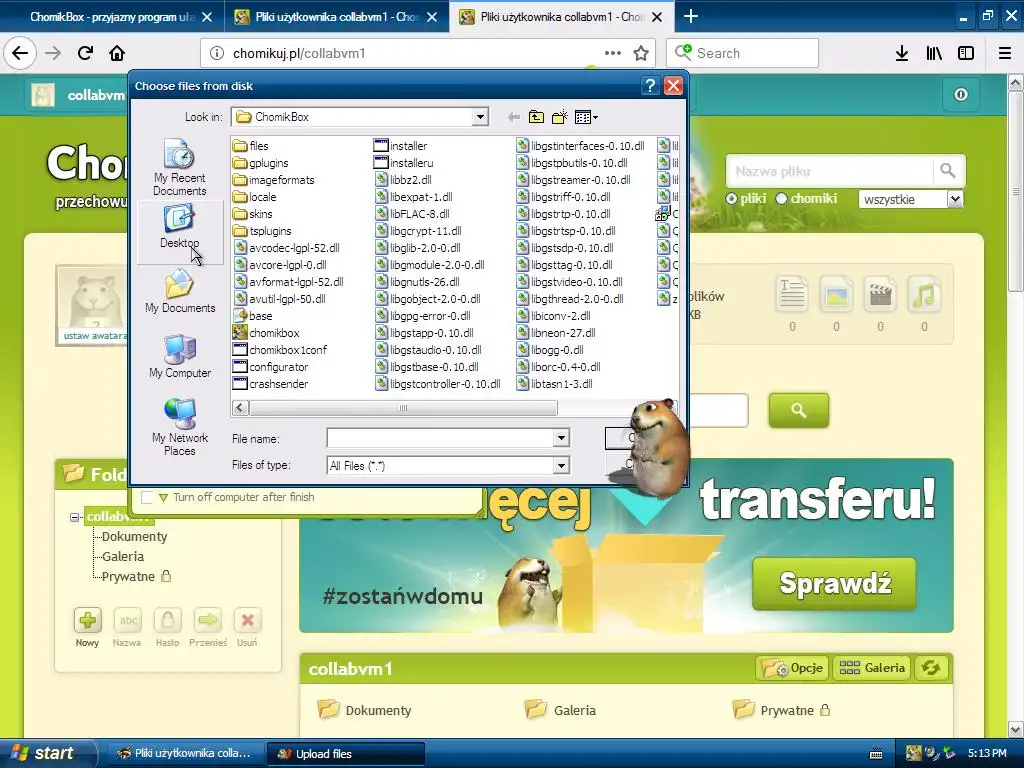Open My Network Places in dialog sidebar

(180, 427)
